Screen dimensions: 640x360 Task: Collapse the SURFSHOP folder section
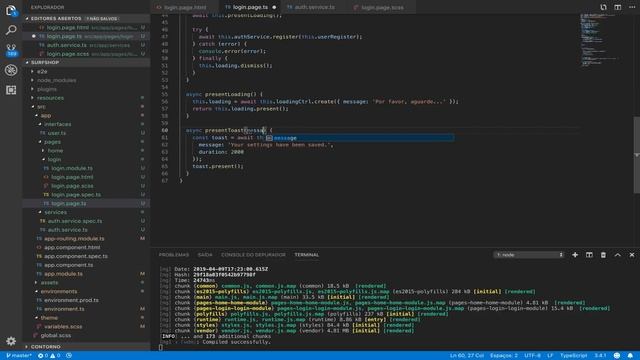pyautogui.click(x=86, y=62)
